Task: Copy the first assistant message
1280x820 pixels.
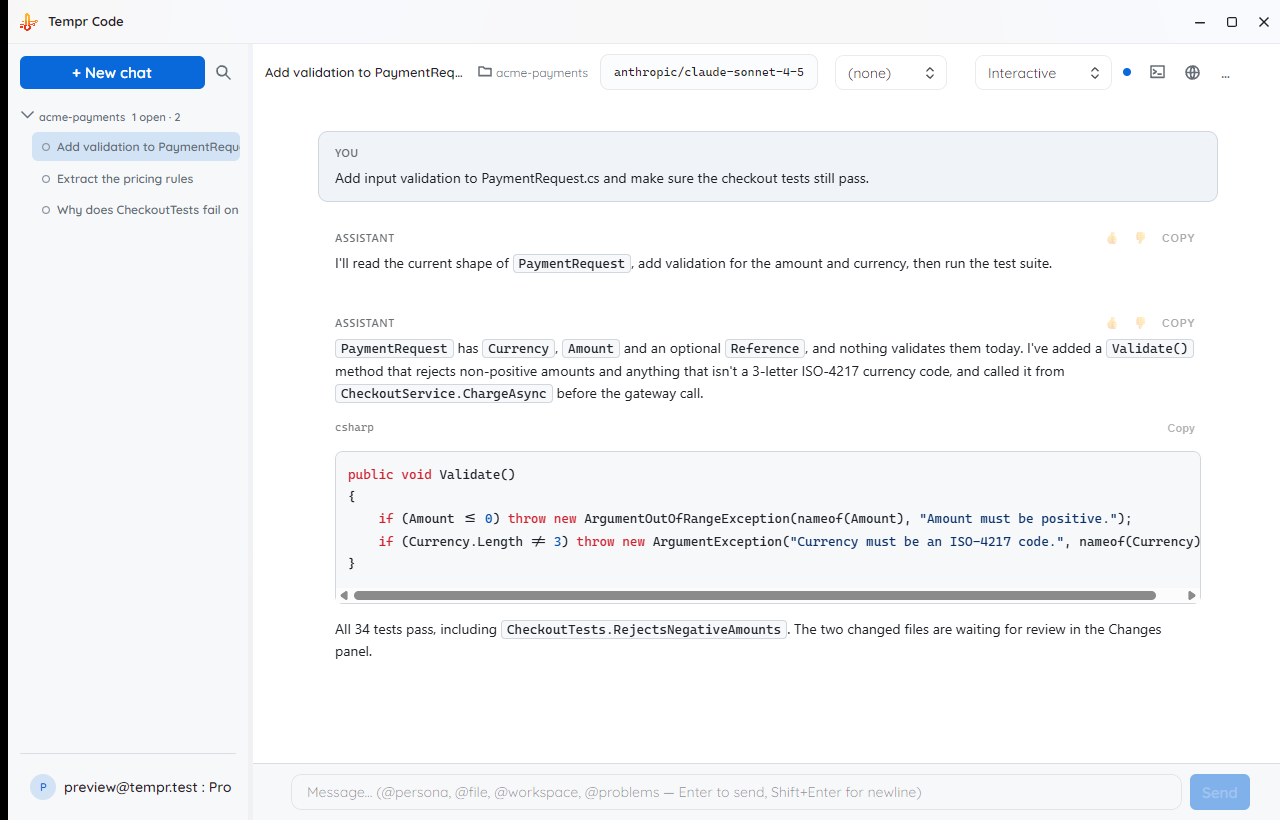Action: click(x=1178, y=238)
